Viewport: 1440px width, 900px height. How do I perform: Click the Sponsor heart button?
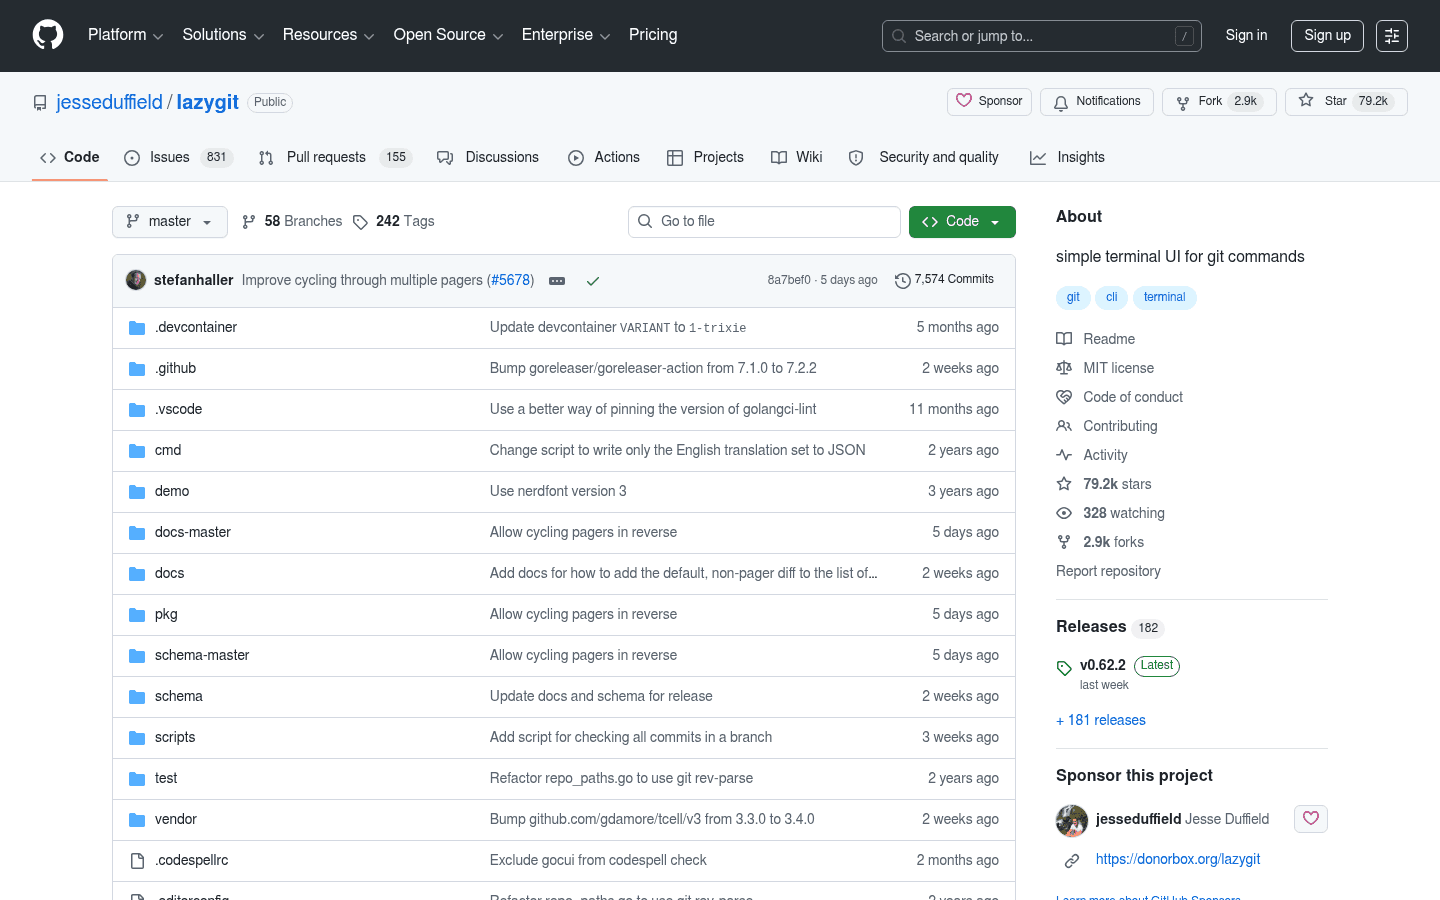coord(990,102)
